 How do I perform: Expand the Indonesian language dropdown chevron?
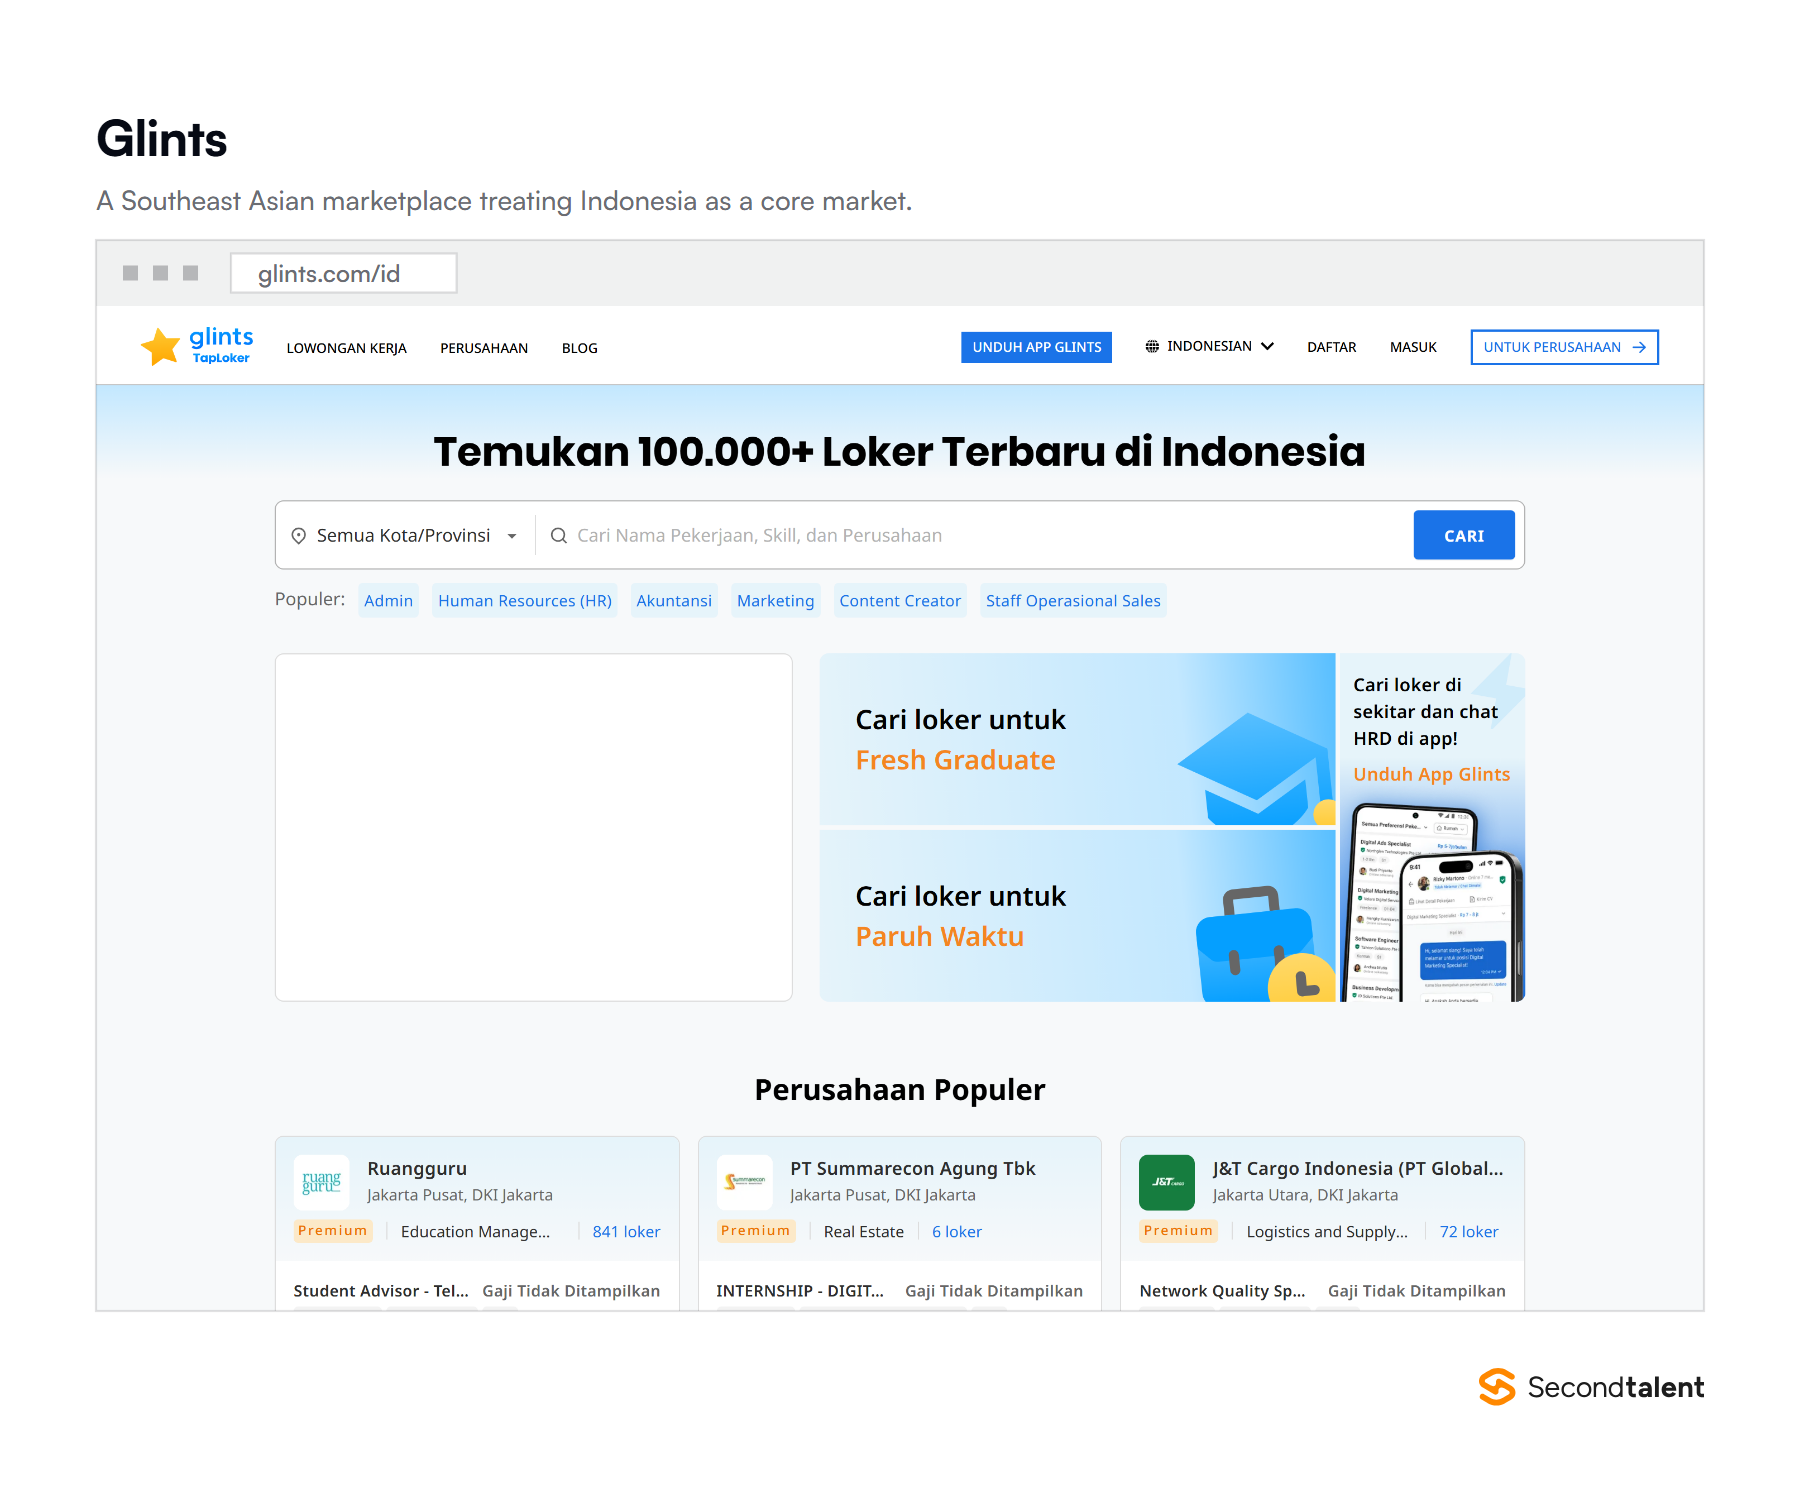pos(1267,346)
